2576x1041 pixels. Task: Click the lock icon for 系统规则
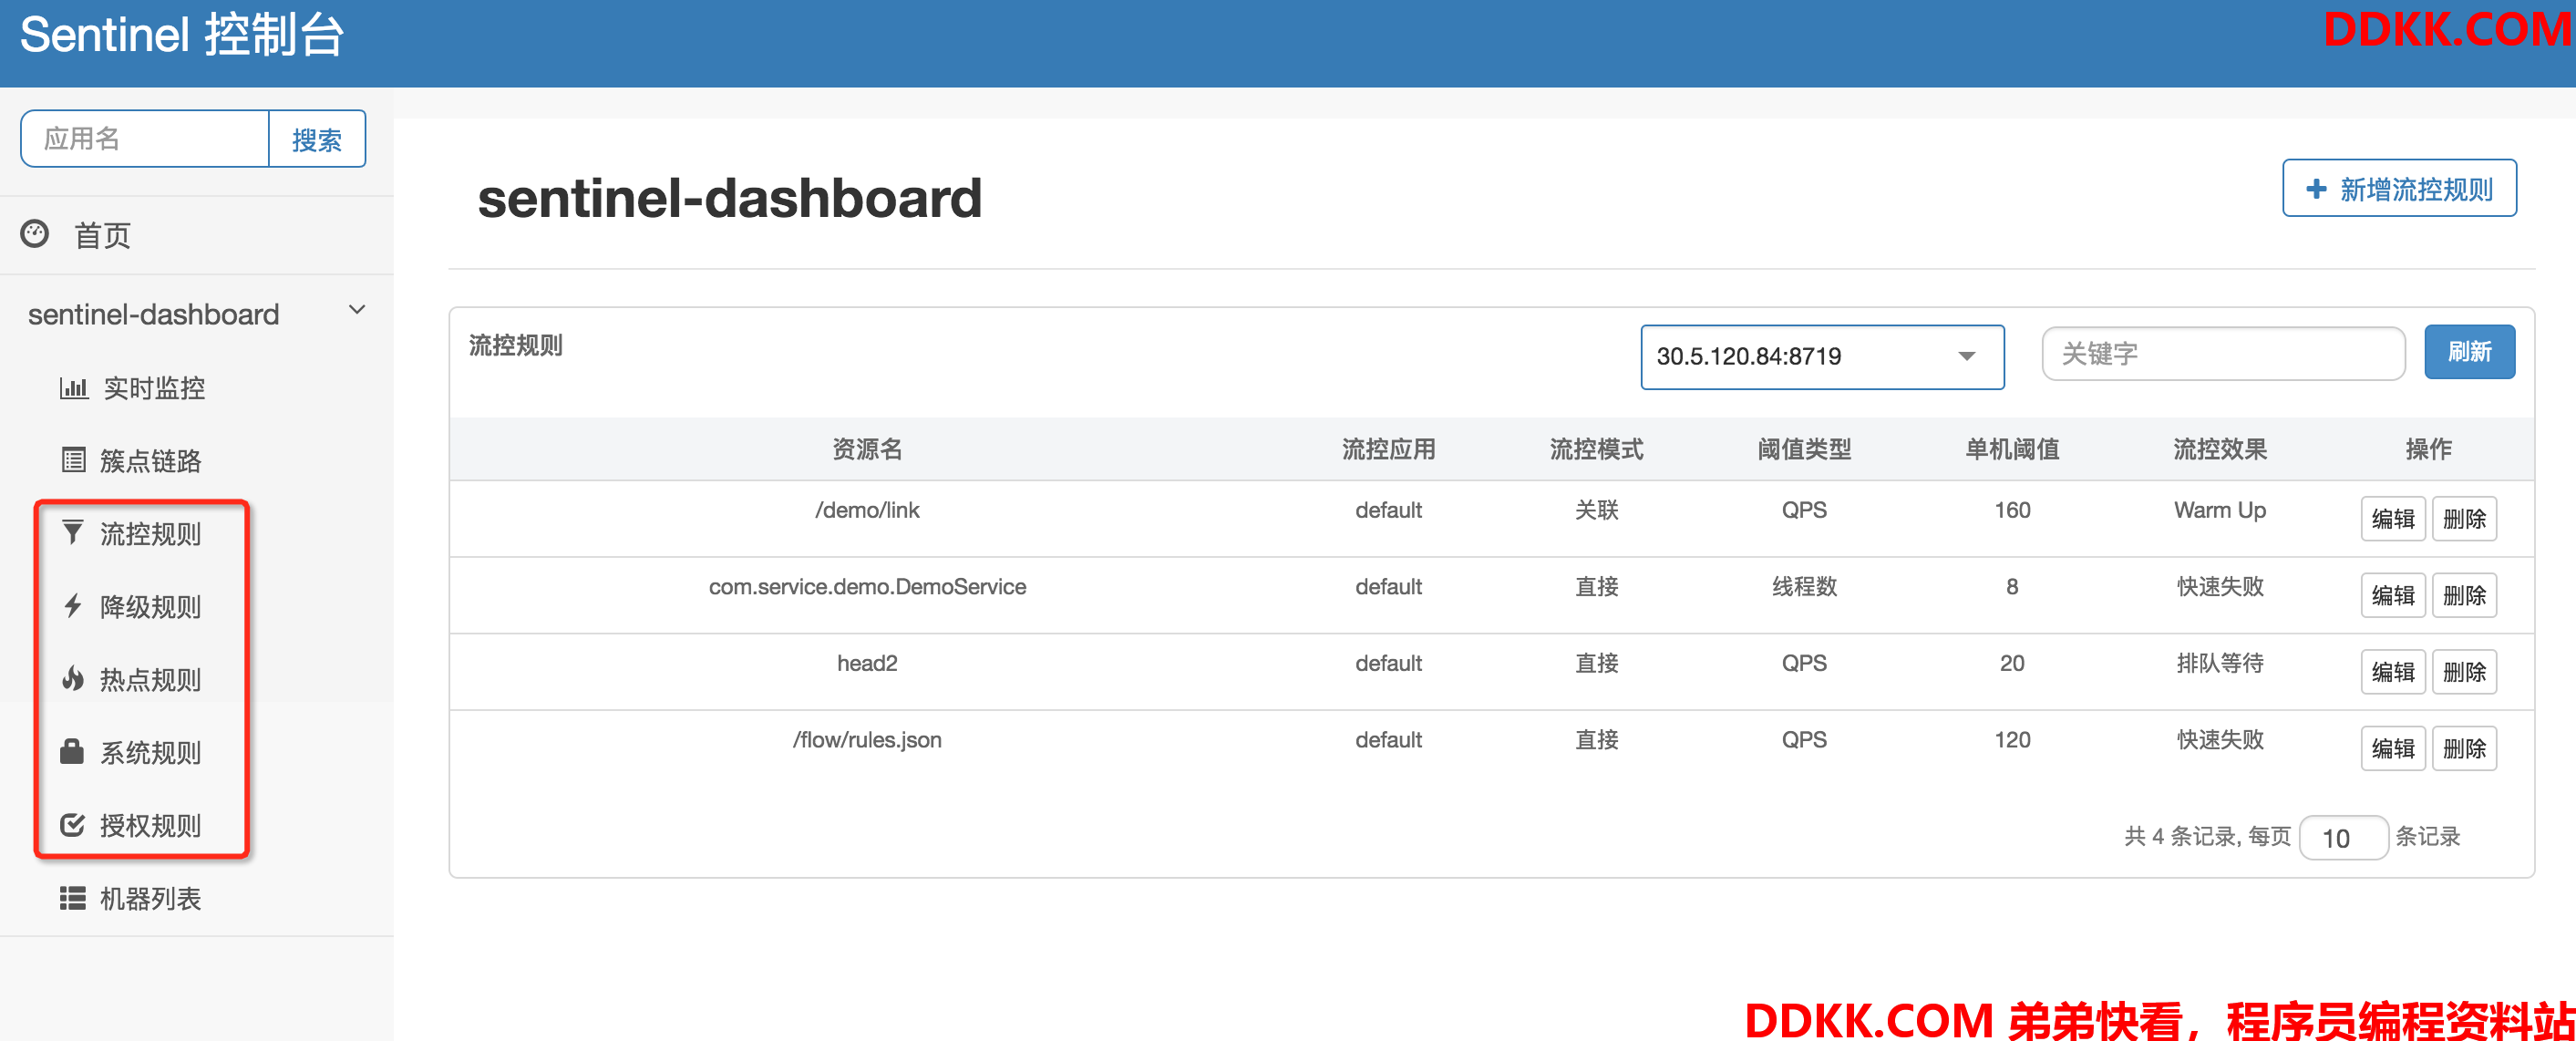point(72,751)
